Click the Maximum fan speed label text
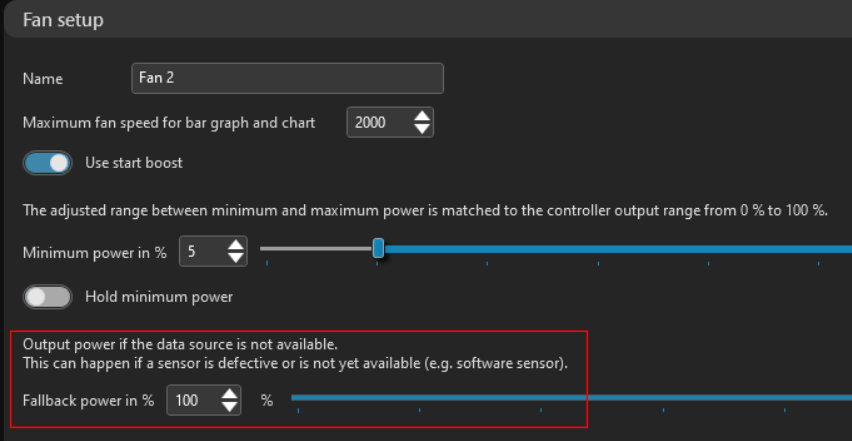Viewport: 852px width, 441px height. 169,123
